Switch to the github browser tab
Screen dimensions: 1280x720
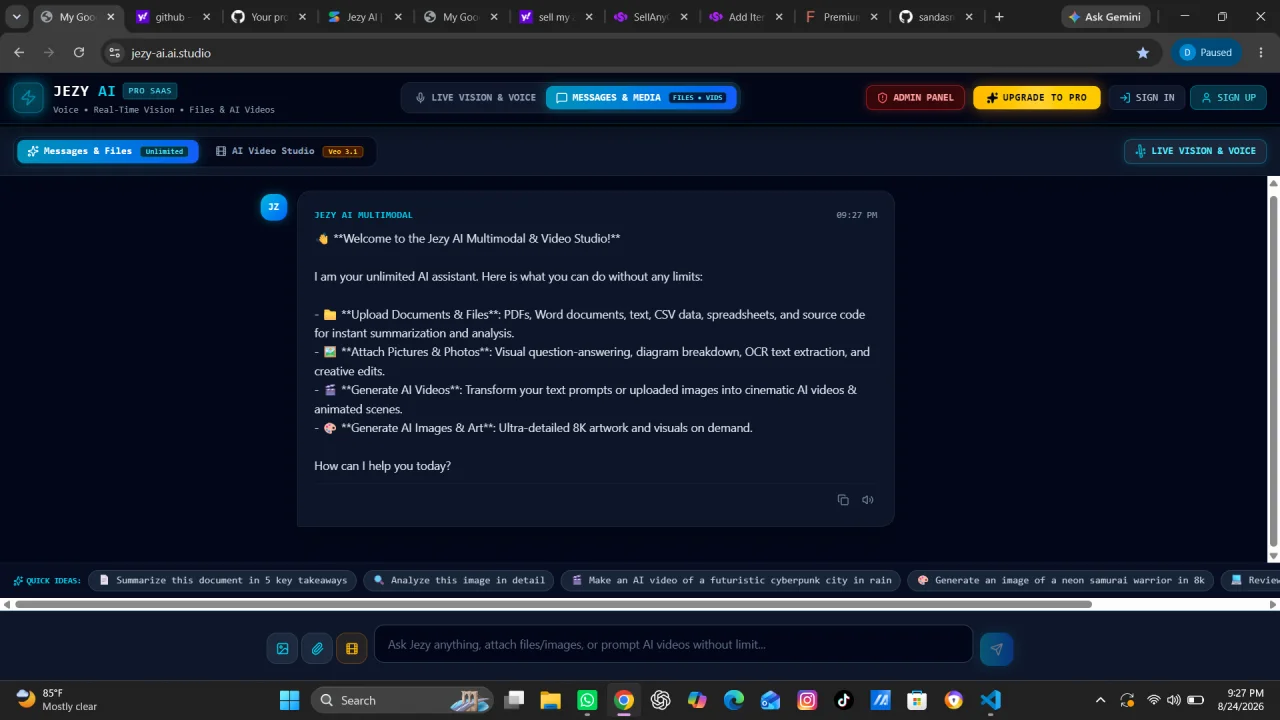[x=172, y=17]
